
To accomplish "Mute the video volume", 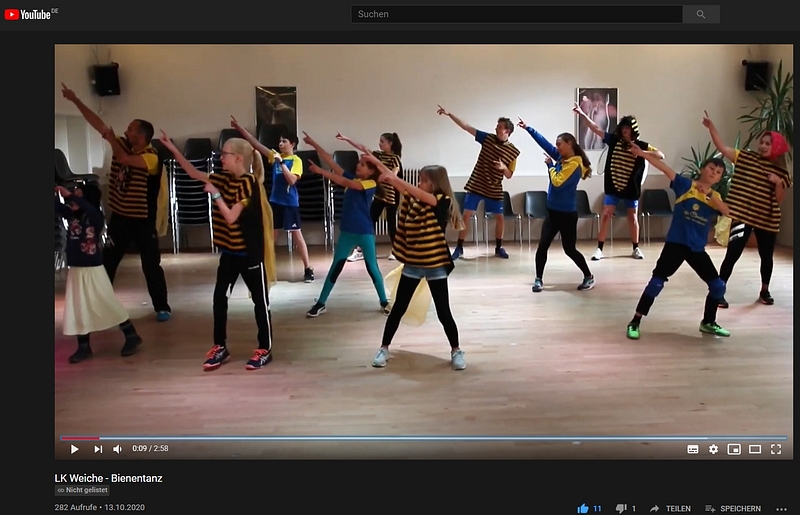I will pyautogui.click(x=117, y=449).
